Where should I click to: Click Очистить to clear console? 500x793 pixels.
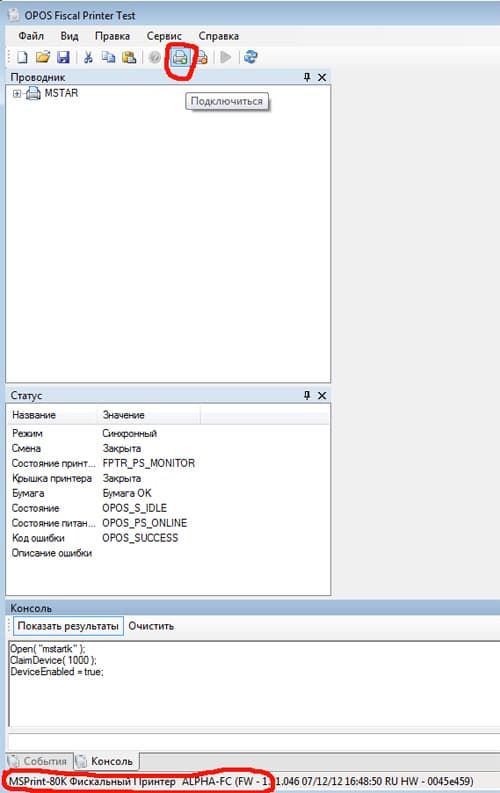click(151, 626)
